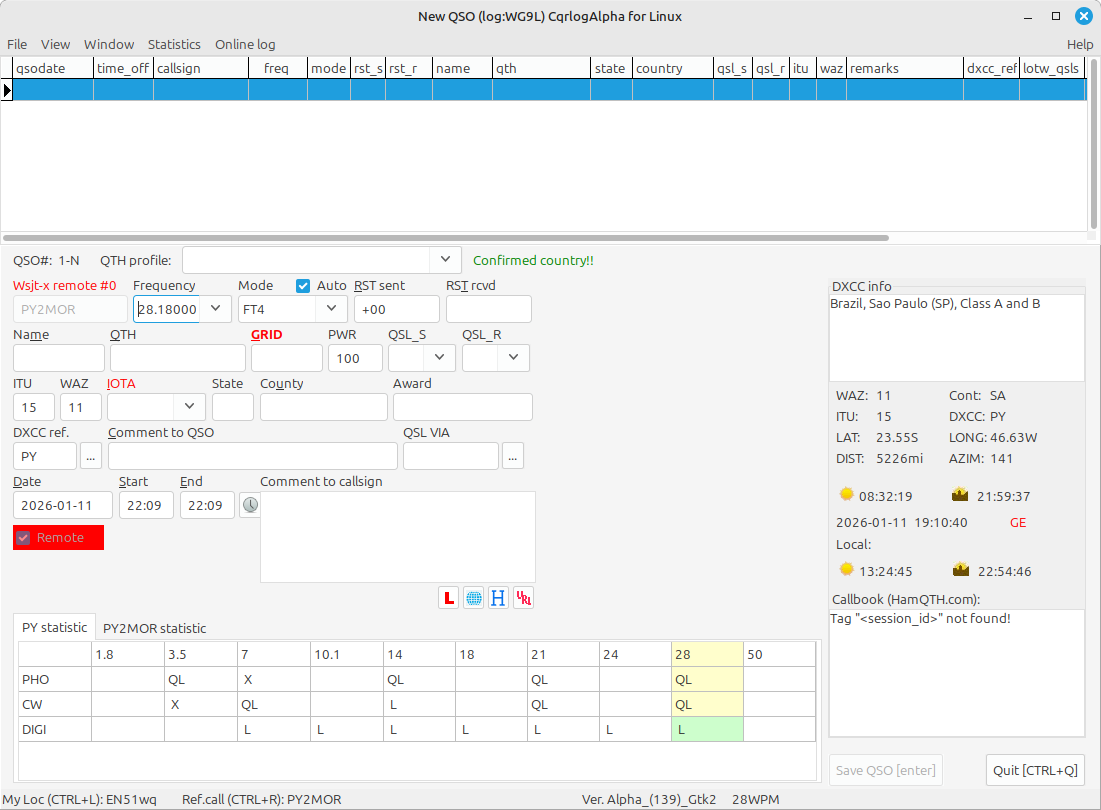The width and height of the screenshot is (1101, 810).
Task: Open the Online log menu
Action: pyautogui.click(x=245, y=44)
